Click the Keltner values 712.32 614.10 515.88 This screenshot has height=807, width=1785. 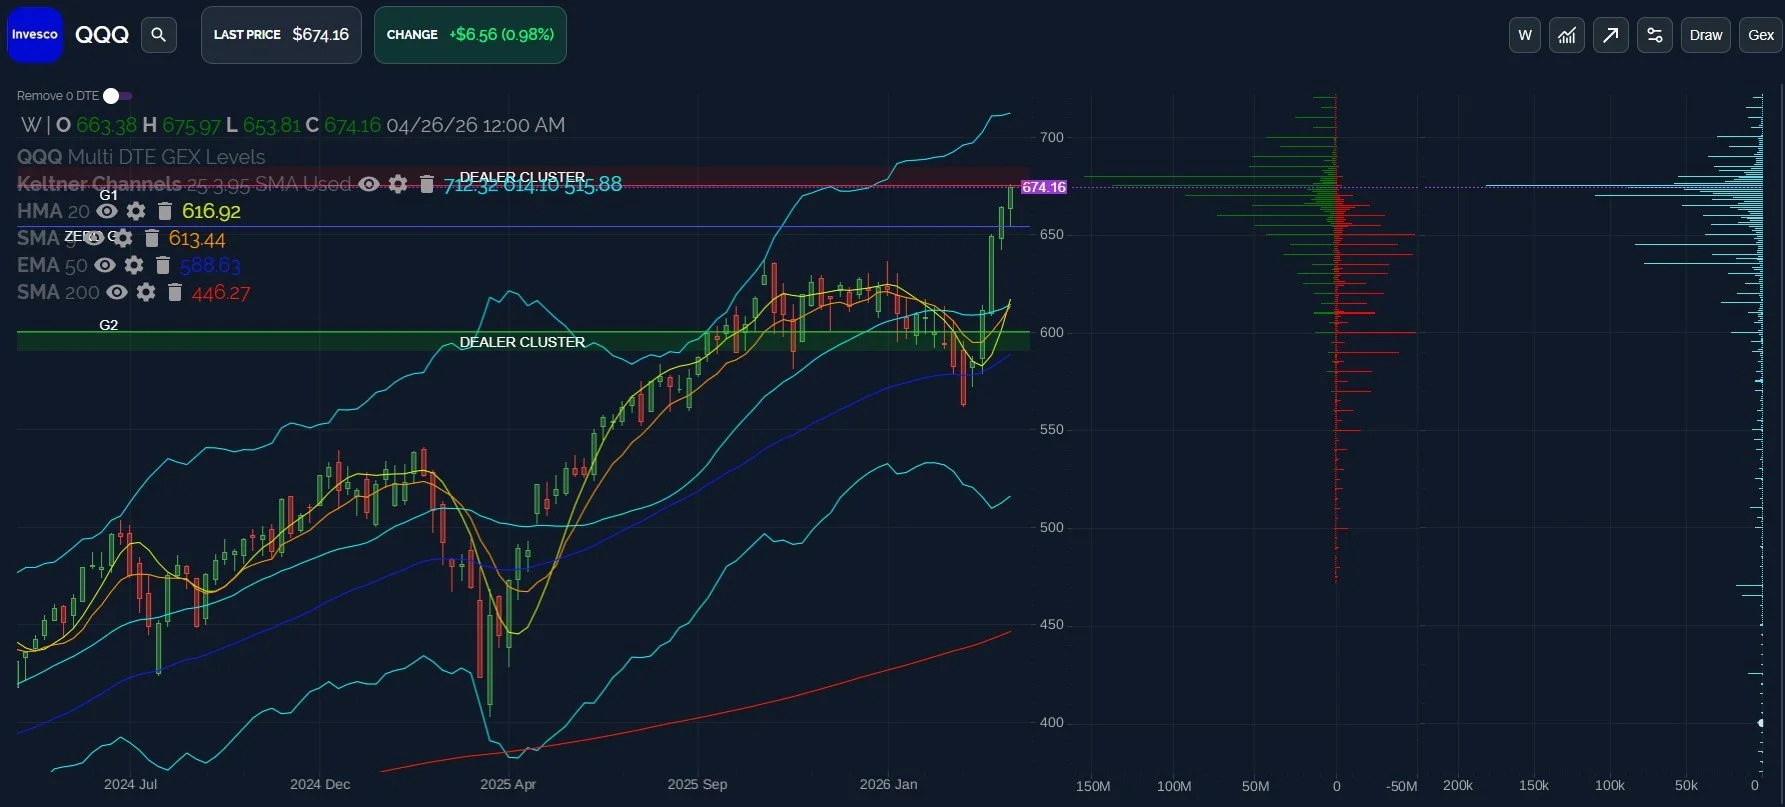pyautogui.click(x=533, y=184)
